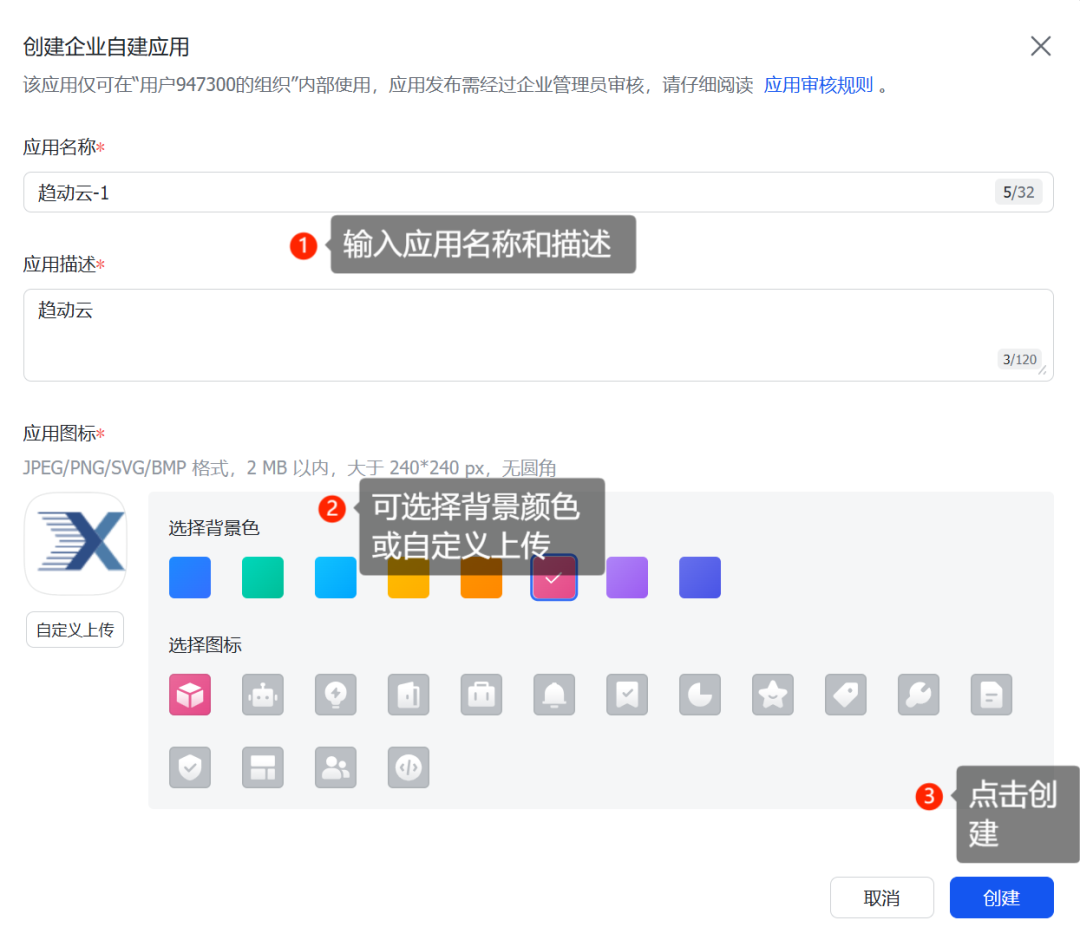The height and width of the screenshot is (940, 1080).
Task: Pick the people group icon
Action: (335, 767)
